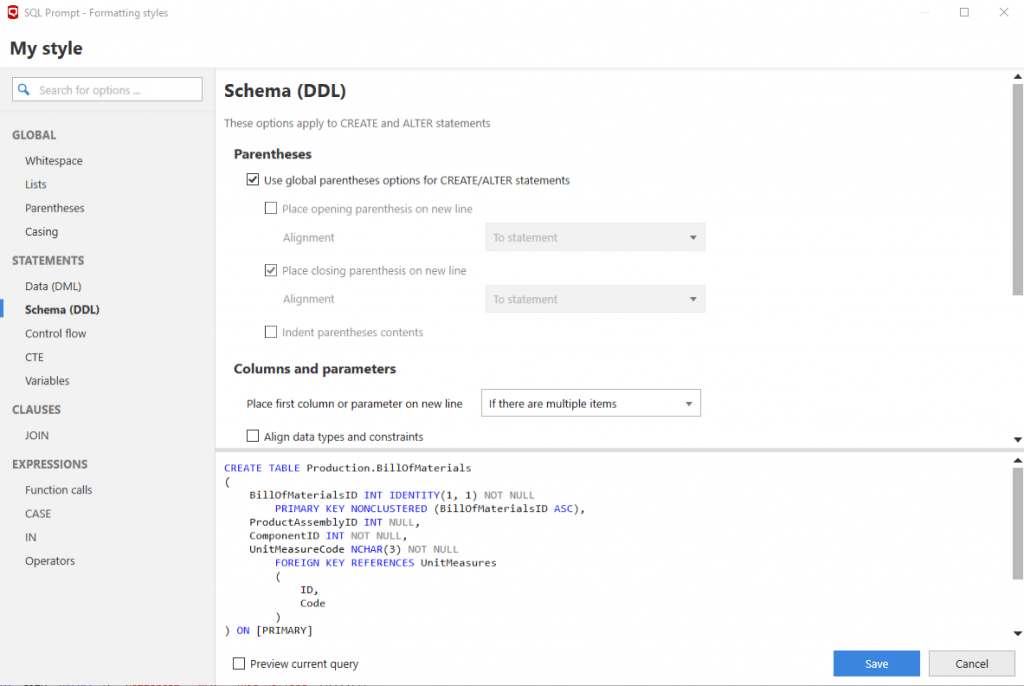Toggle Use global parentheses options checkbox
Image resolution: width=1024 pixels, height=686 pixels.
pos(253,180)
